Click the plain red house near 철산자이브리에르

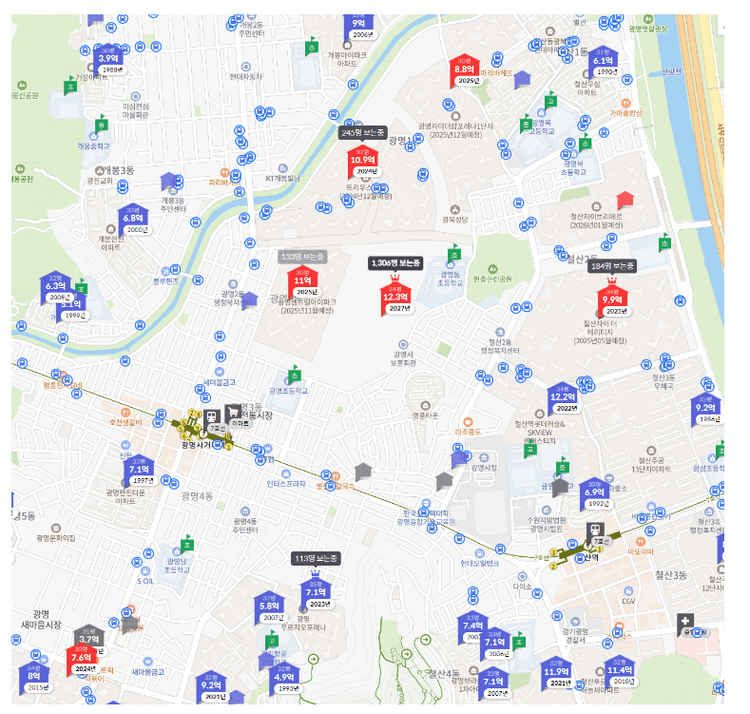coord(625,199)
